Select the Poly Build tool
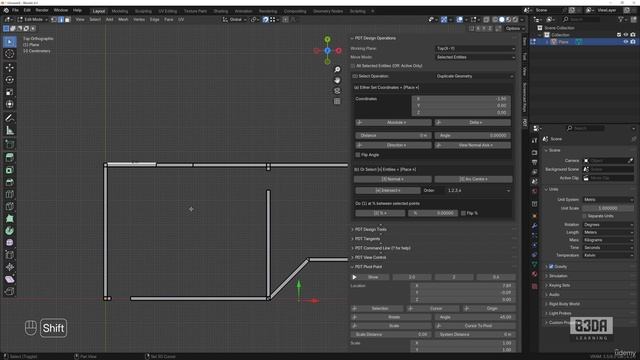 9,219
